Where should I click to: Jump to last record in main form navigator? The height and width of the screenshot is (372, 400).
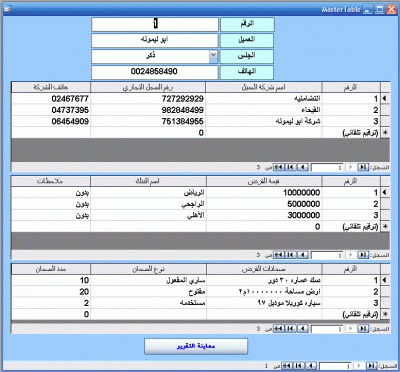299,366
